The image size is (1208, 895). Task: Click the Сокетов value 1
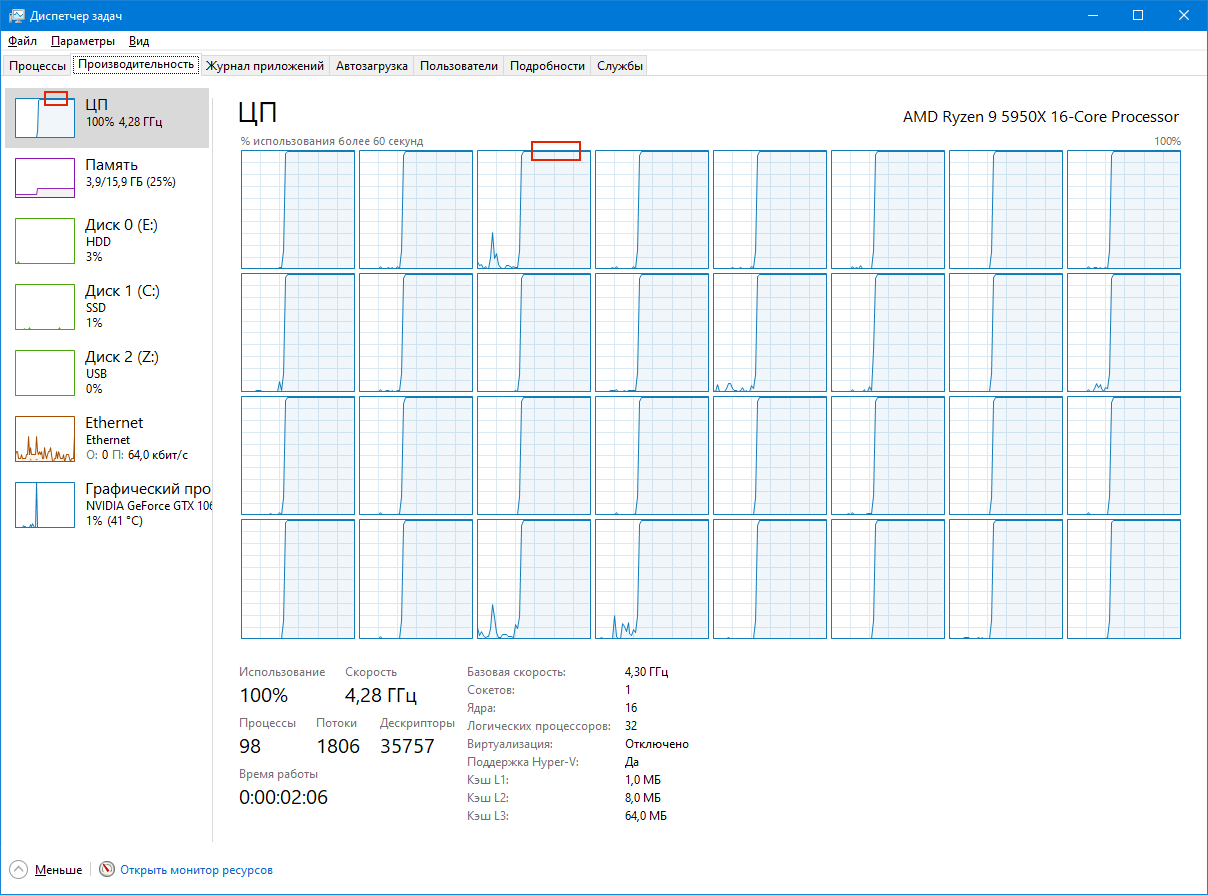pyautogui.click(x=628, y=690)
